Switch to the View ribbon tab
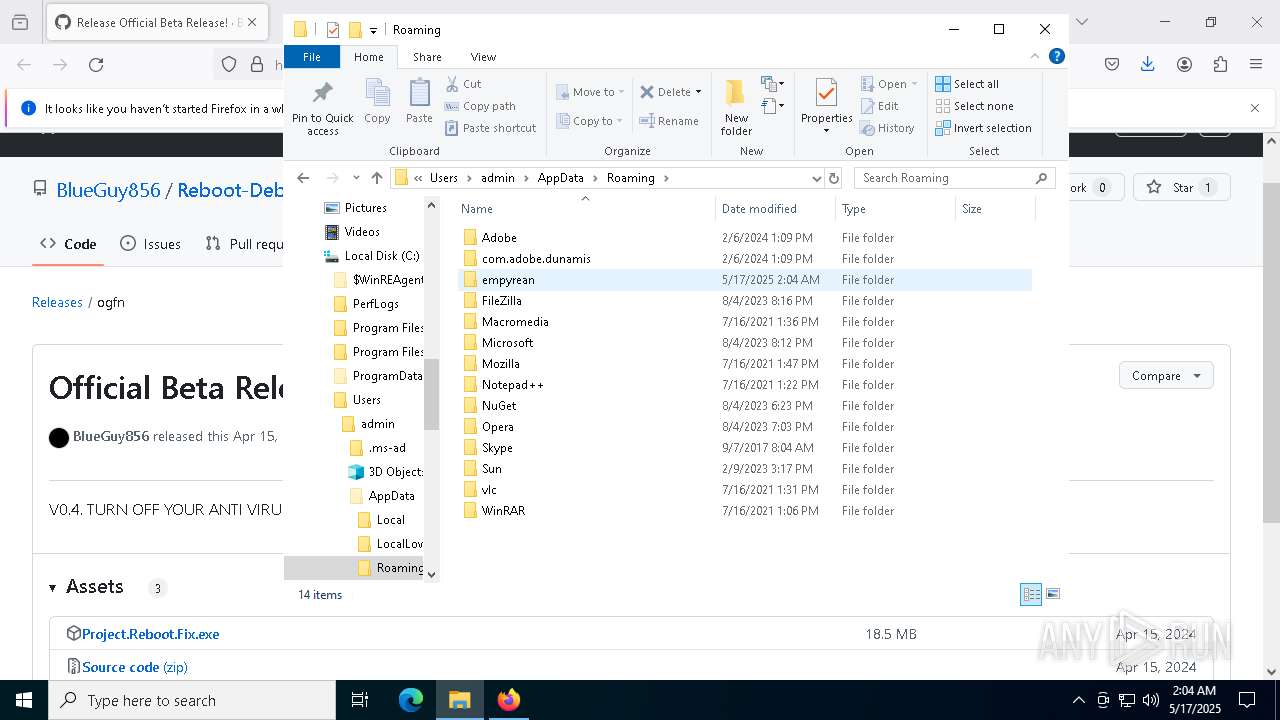The width and height of the screenshot is (1280, 720). 483,57
